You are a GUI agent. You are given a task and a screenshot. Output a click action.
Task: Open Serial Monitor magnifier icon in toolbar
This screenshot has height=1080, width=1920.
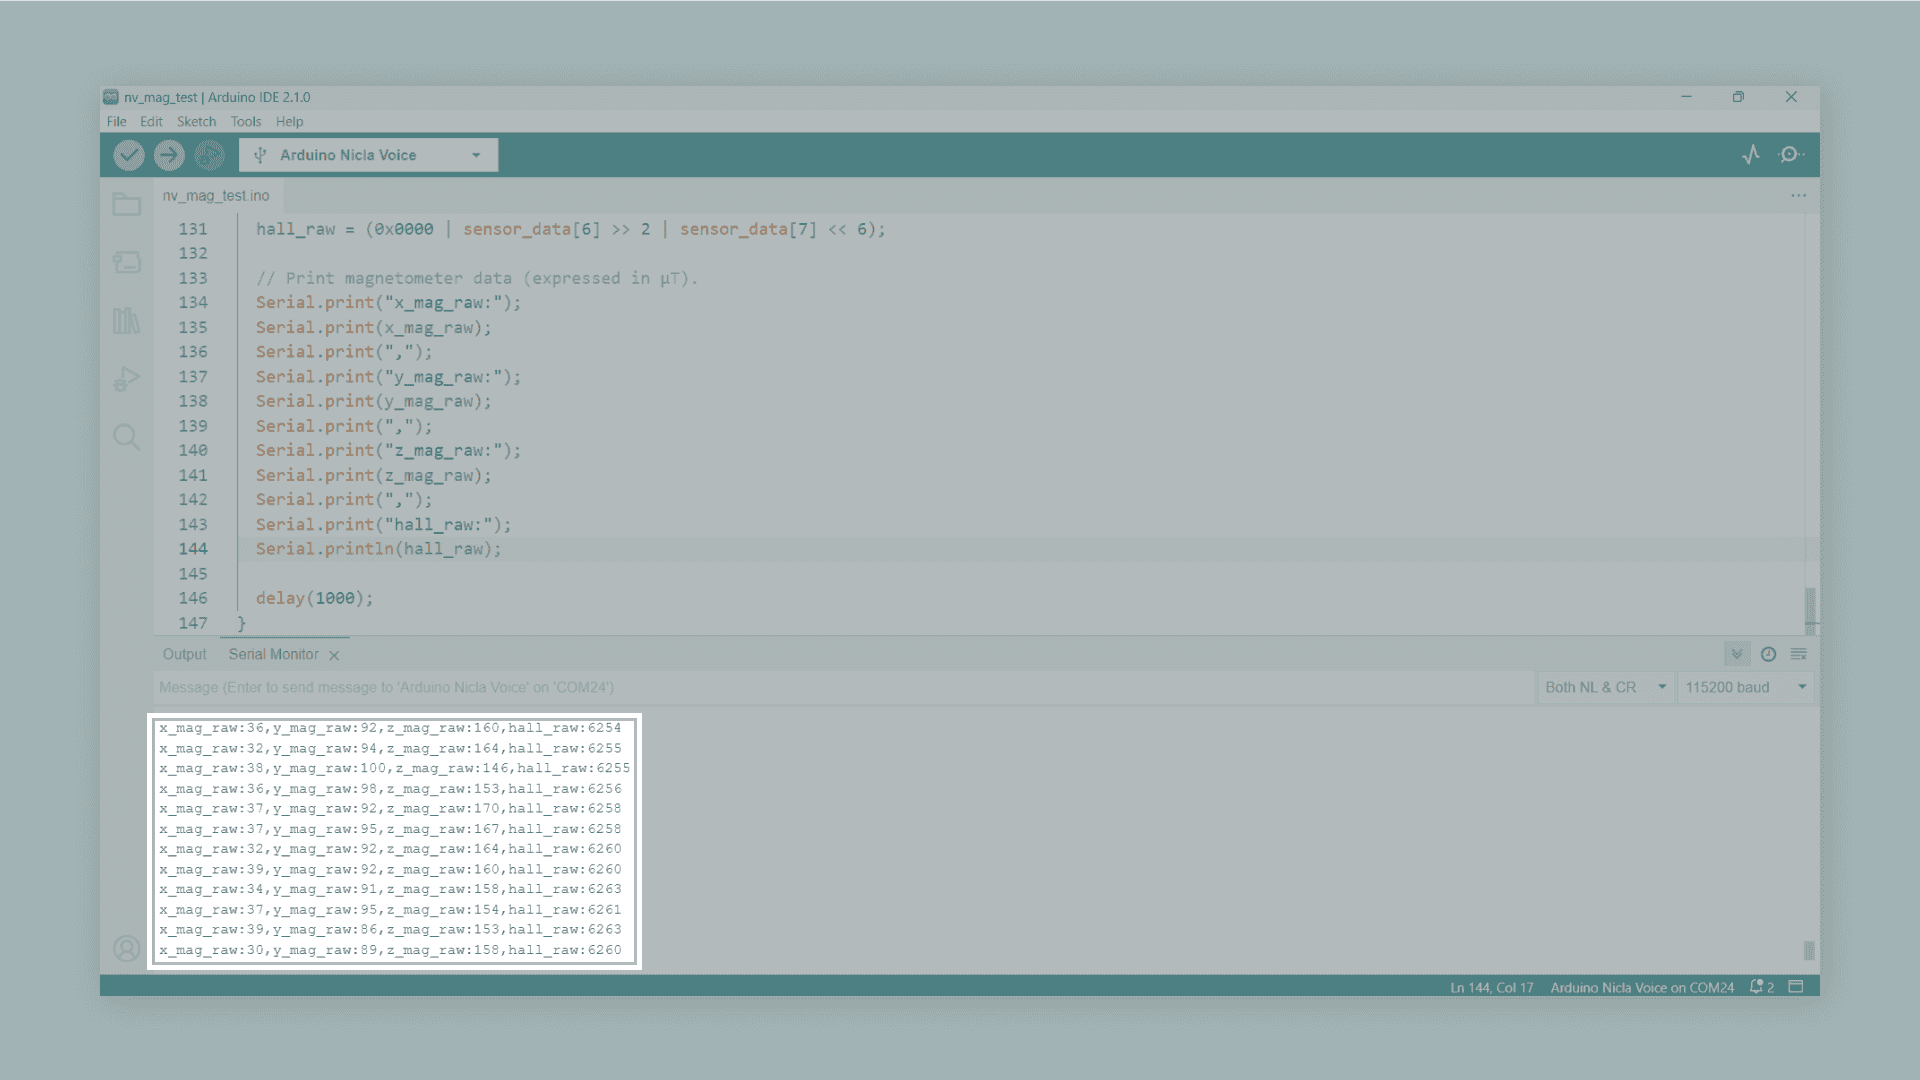pos(1790,155)
